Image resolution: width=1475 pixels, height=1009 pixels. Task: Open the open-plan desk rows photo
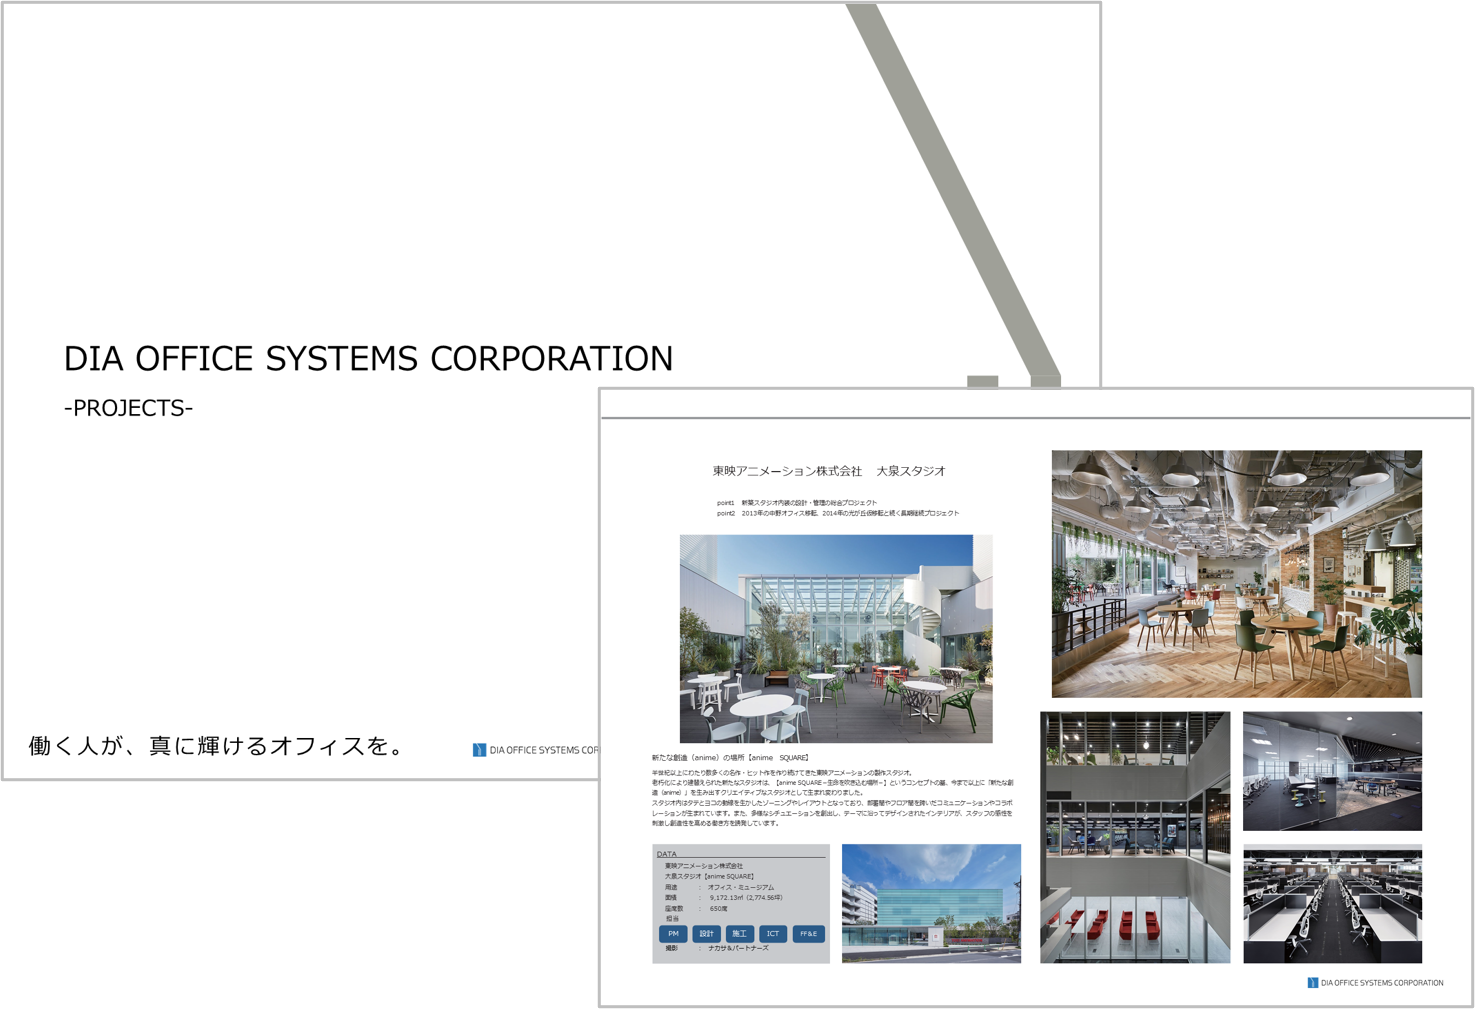click(1332, 904)
